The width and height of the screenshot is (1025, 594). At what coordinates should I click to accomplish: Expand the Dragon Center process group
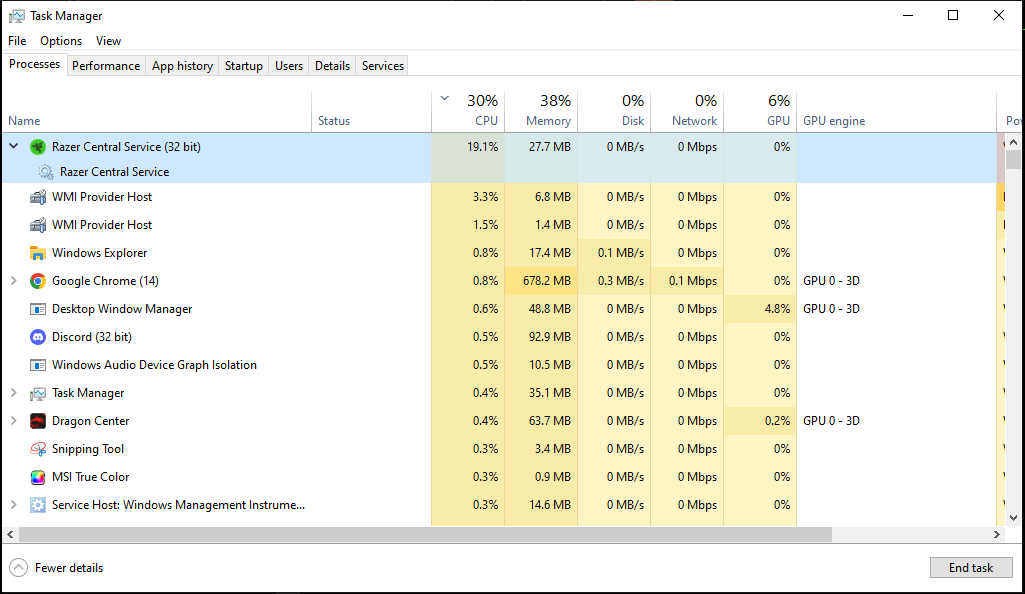click(x=14, y=420)
